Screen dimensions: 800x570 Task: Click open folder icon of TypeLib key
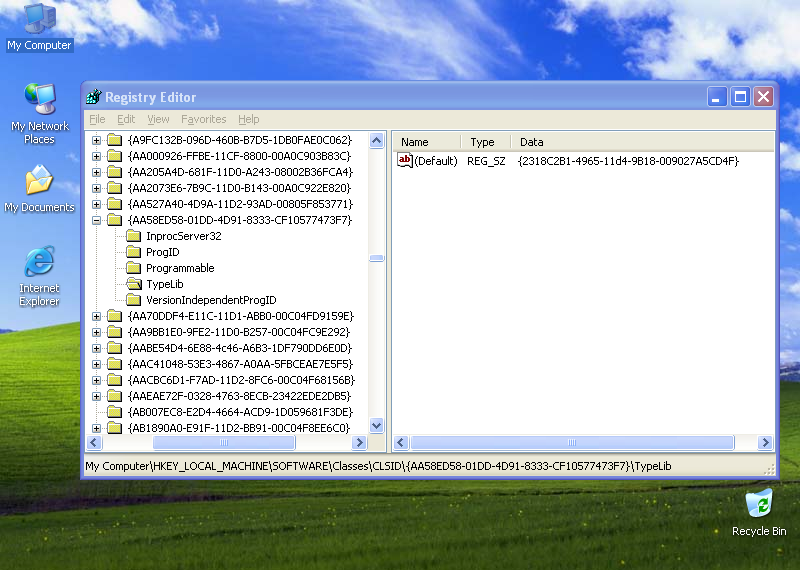(x=134, y=284)
